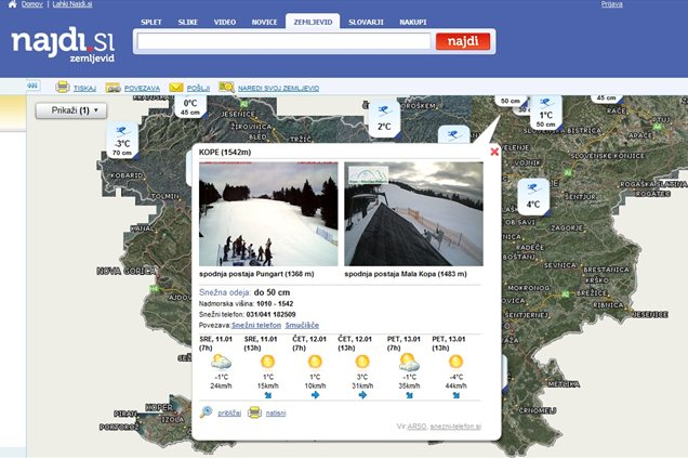Click the map marker showing 0°C 45 cm
Viewport: 688px width, 458px height.
pos(190,107)
